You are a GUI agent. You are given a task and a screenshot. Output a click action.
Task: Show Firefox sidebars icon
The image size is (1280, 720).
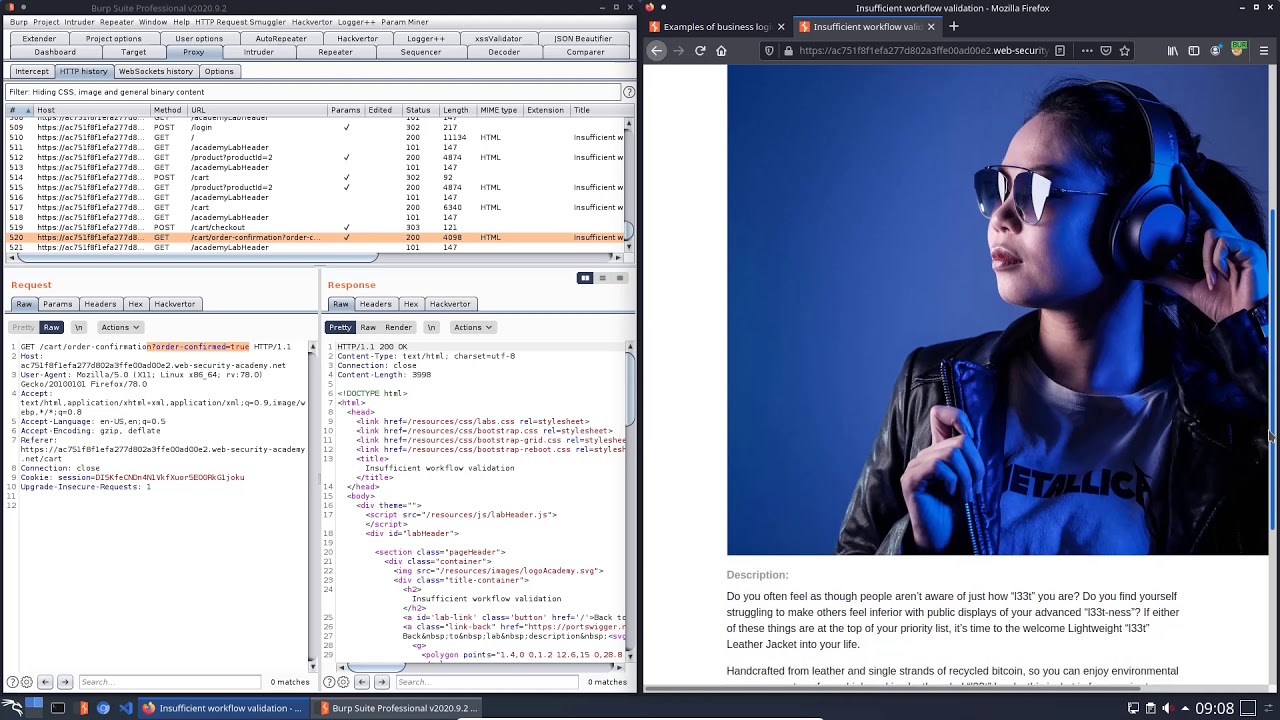[1194, 50]
